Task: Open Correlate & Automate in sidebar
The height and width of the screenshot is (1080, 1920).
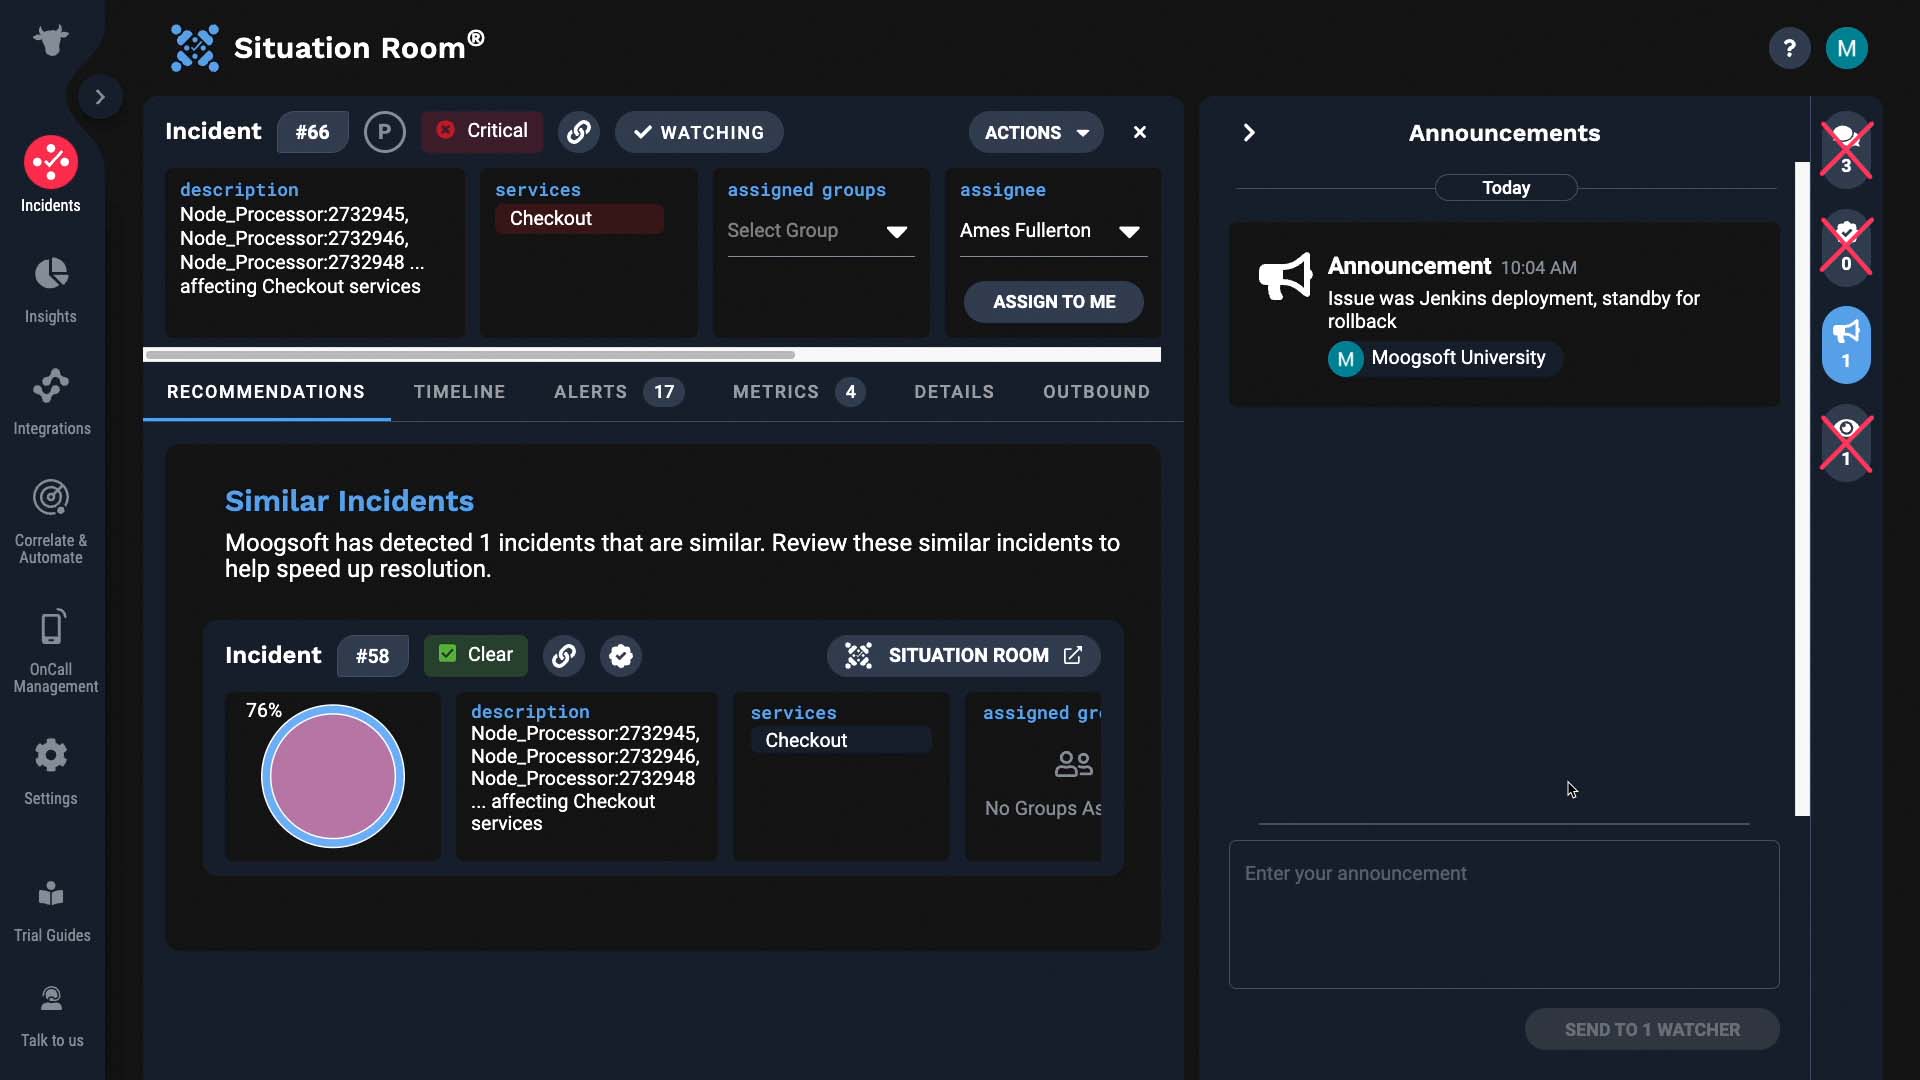Action: tap(51, 522)
